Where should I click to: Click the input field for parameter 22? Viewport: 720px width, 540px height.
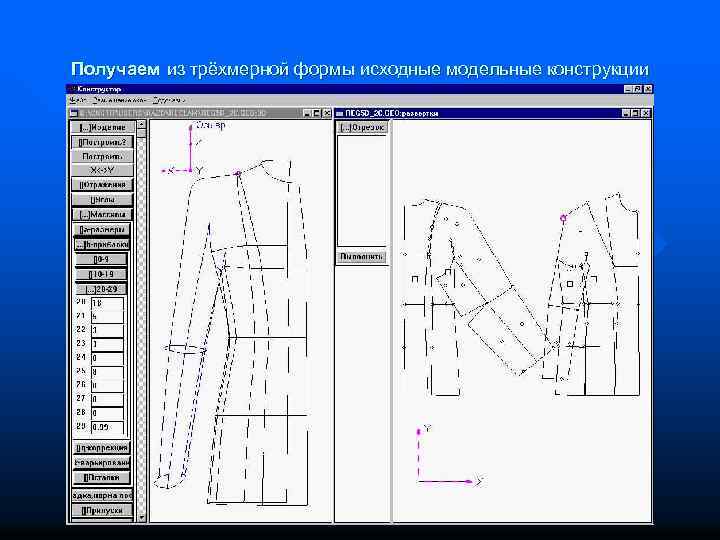point(107,331)
